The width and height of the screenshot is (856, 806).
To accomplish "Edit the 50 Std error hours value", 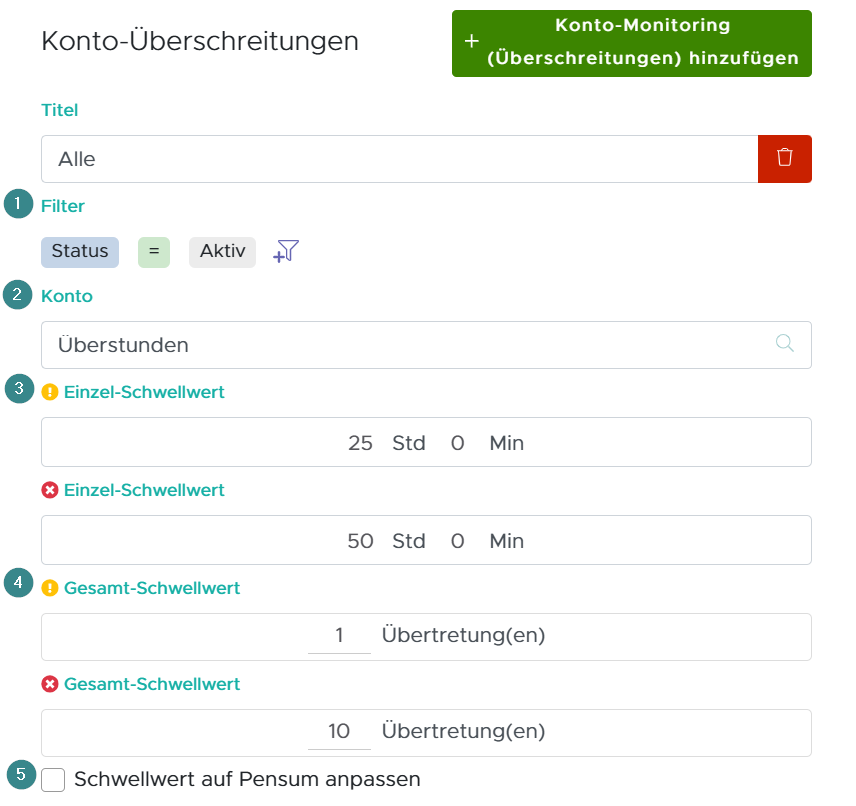I will coord(360,541).
